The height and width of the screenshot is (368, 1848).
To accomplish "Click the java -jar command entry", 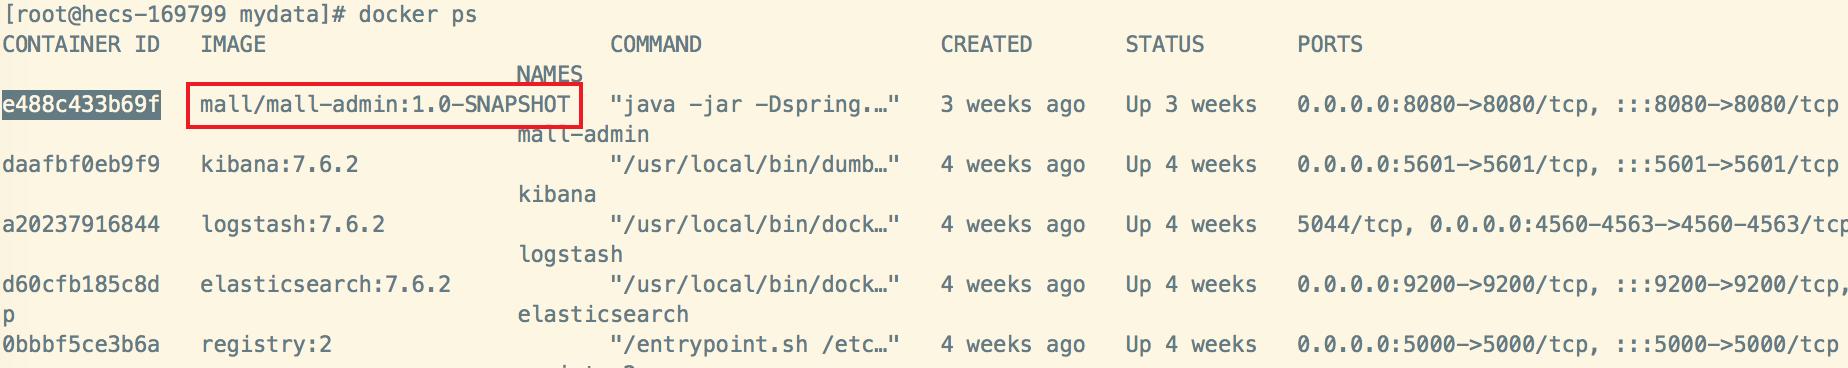I will [755, 105].
